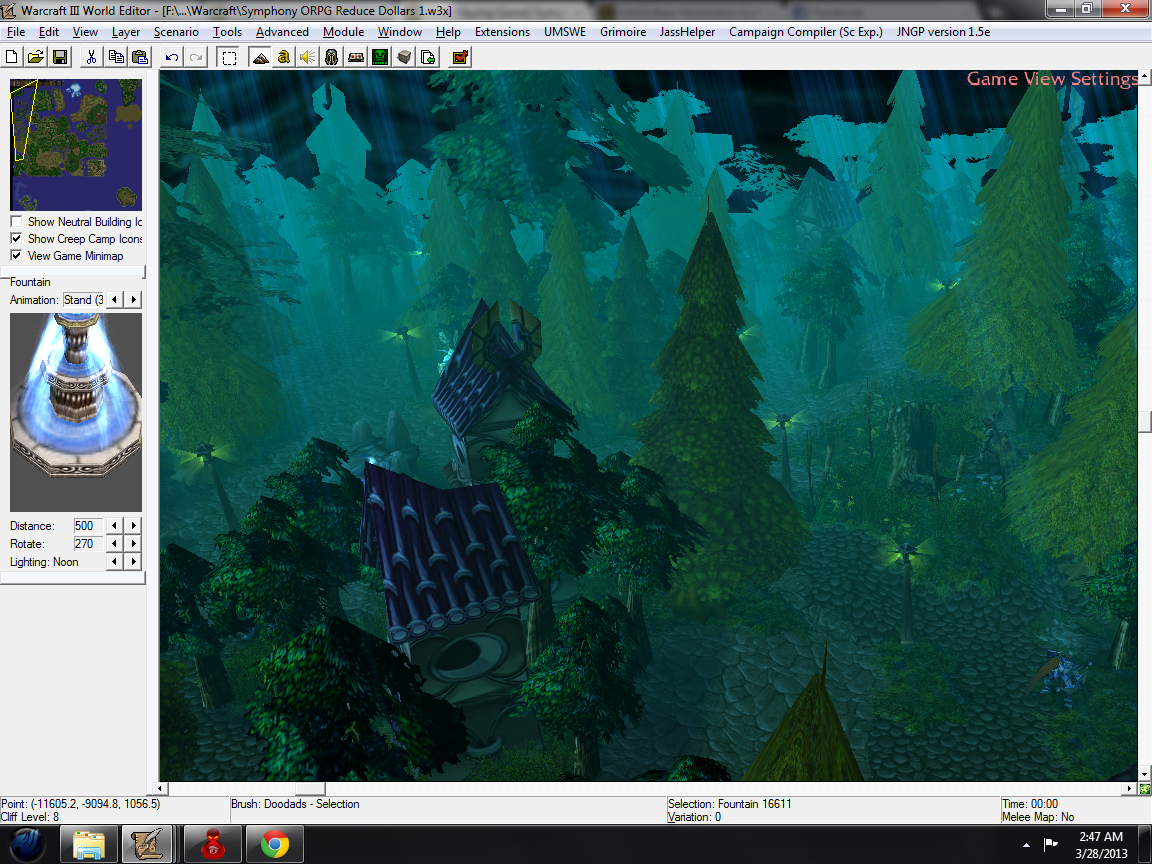Click the Fountain model preview
Viewport: 1152px width, 864px height.
(x=76, y=412)
